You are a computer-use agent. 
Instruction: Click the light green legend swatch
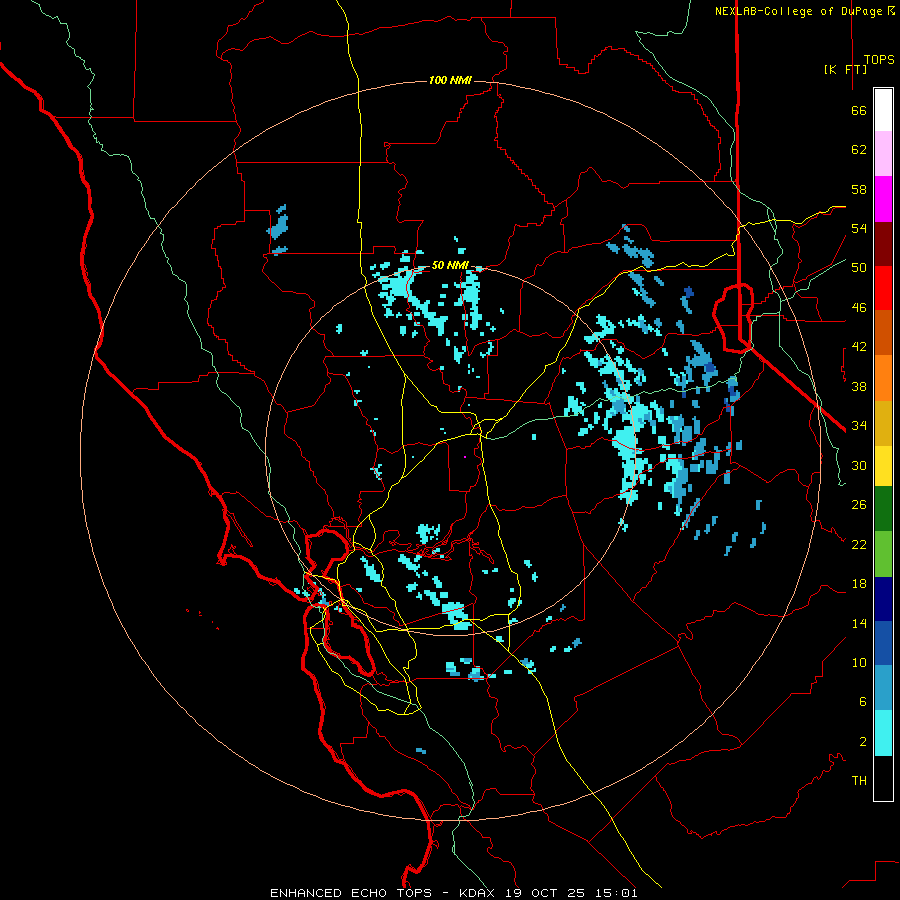tap(883, 554)
